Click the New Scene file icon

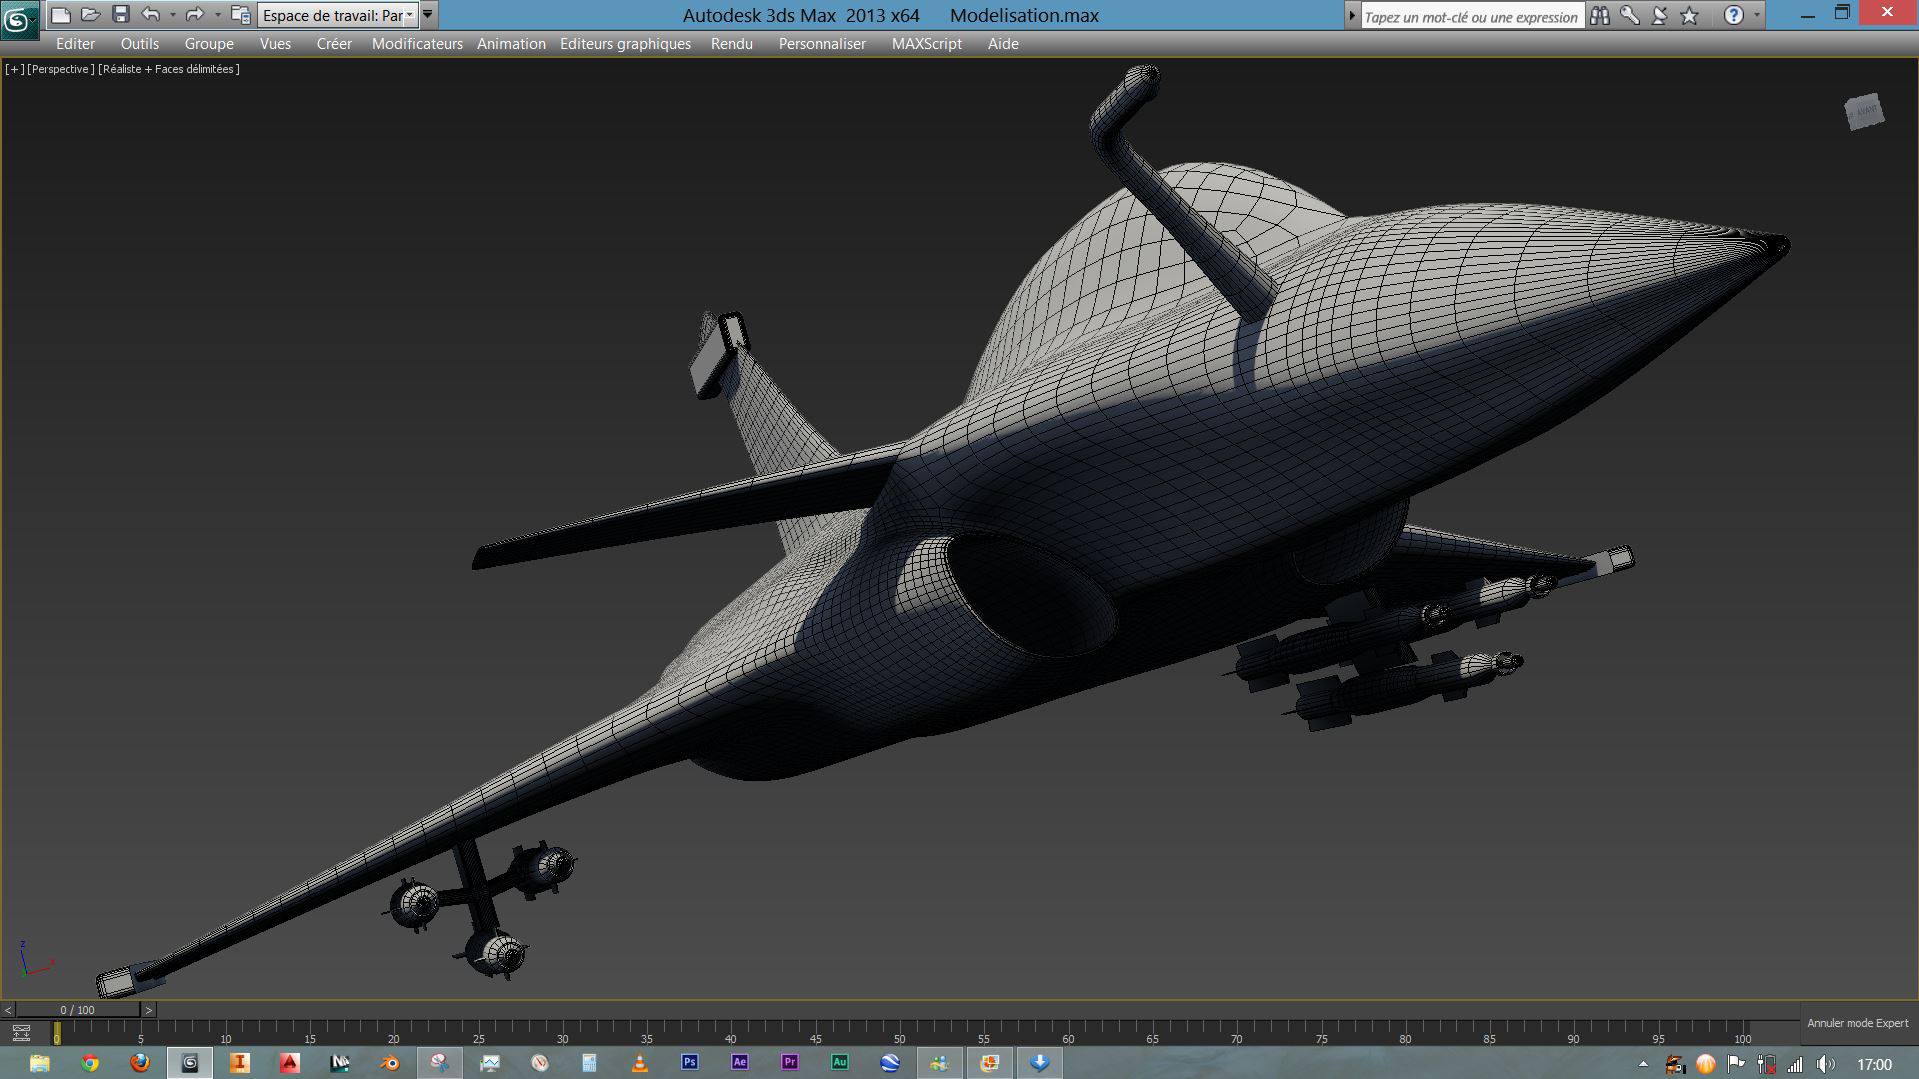pyautogui.click(x=61, y=15)
